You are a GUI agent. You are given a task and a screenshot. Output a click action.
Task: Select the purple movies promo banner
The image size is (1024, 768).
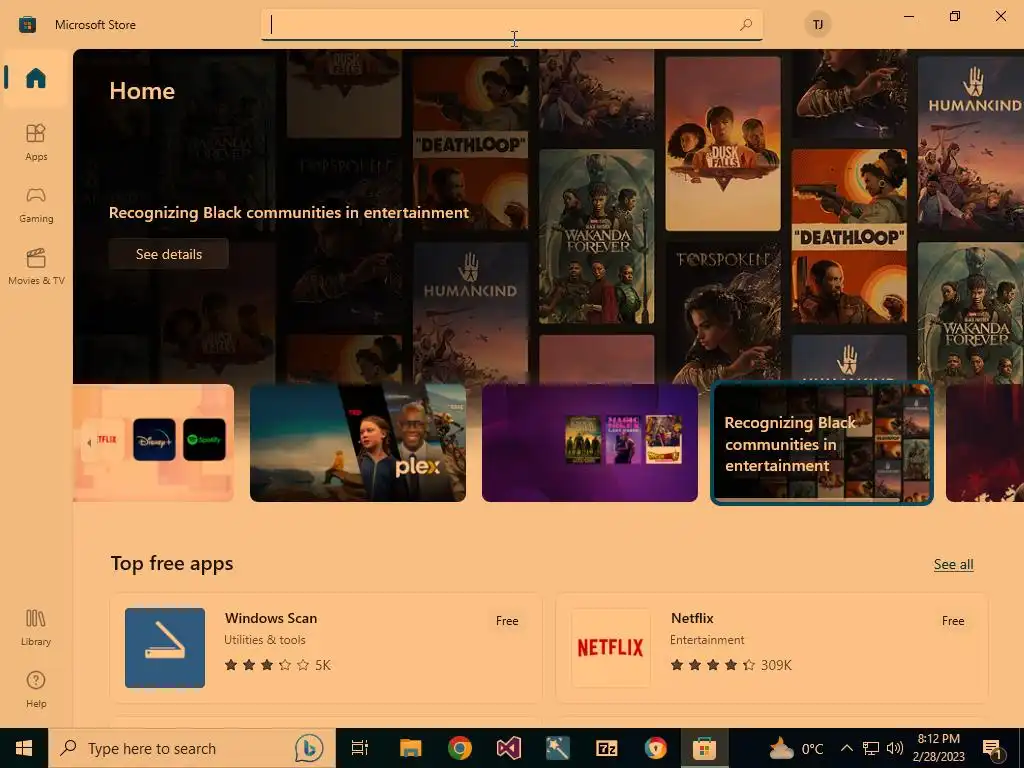590,443
